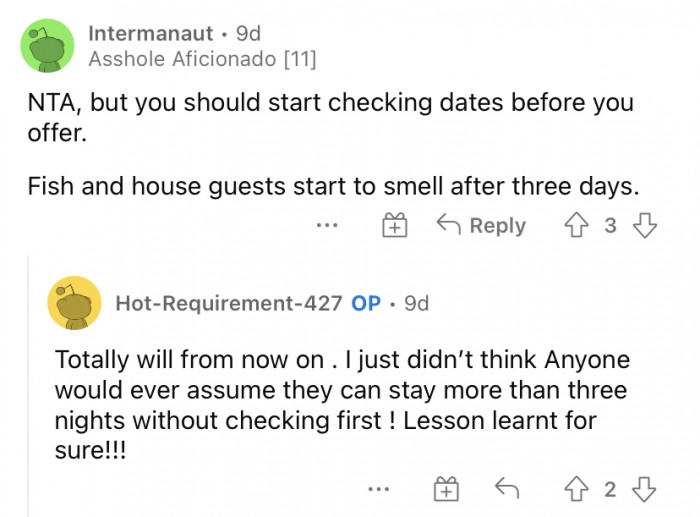Open the three-dot menu on Hot-Requirement-427's reply
This screenshot has height=517, width=700.
click(377, 489)
